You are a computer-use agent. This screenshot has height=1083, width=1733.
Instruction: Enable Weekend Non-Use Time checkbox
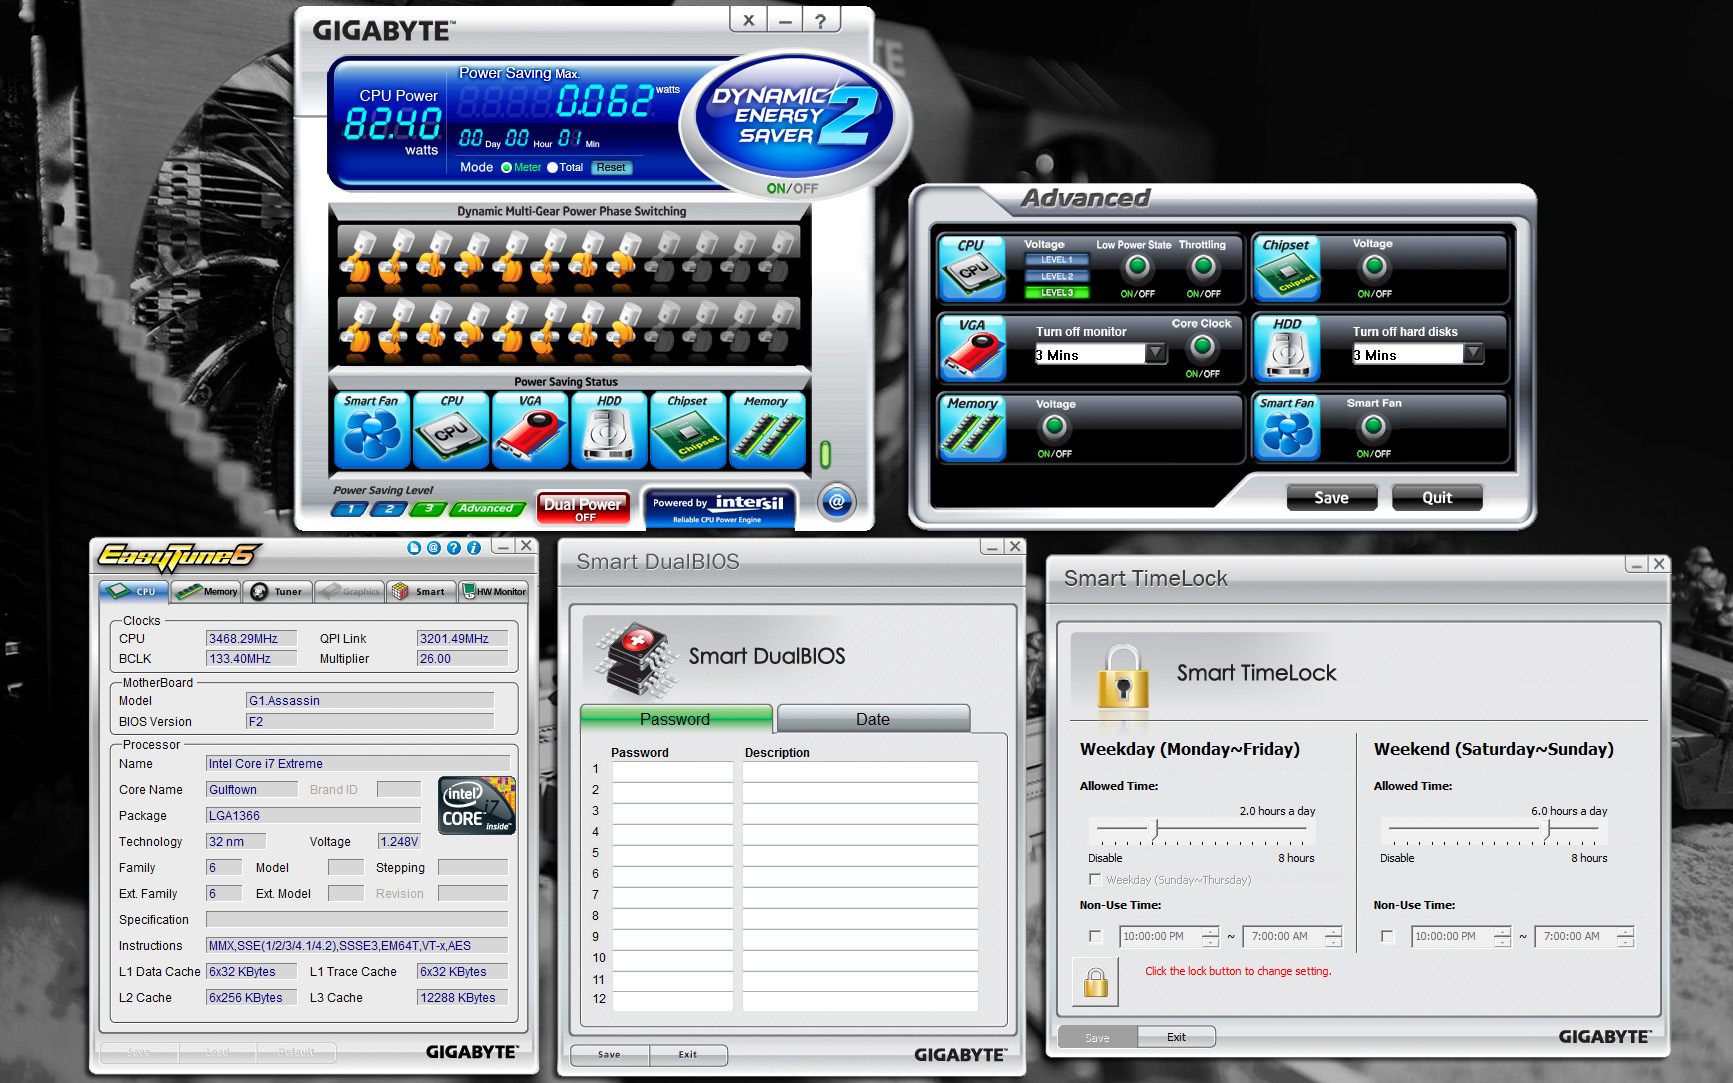[1387, 937]
